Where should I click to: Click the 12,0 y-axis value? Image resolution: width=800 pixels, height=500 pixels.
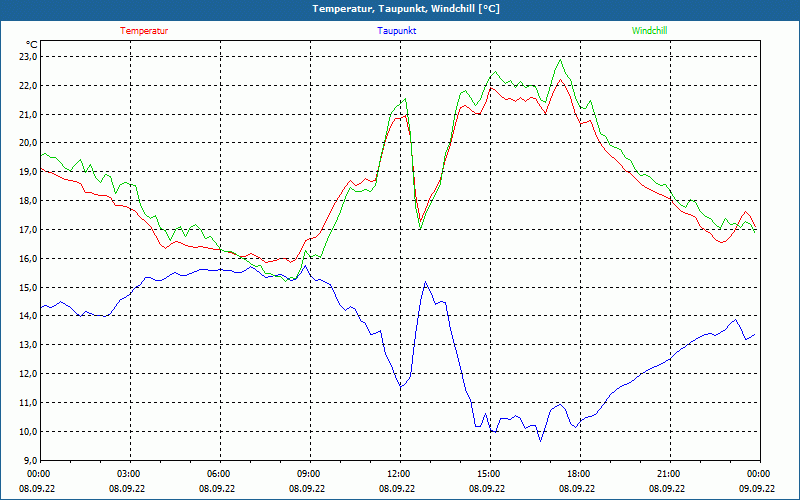point(28,374)
